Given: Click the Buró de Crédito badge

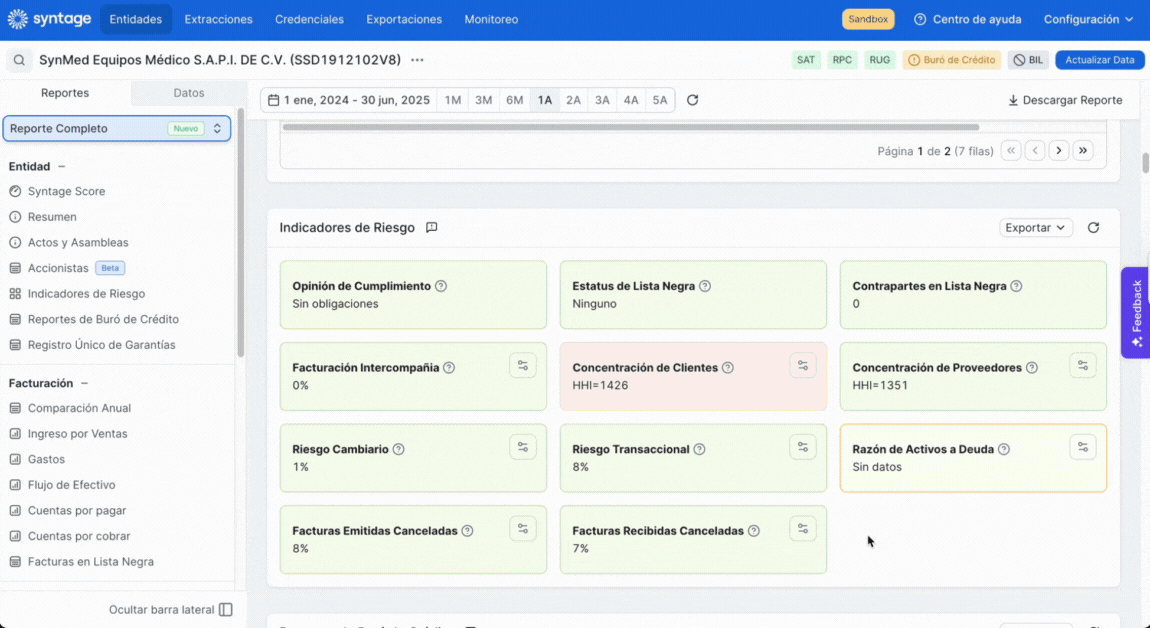Looking at the screenshot, I should (x=952, y=60).
